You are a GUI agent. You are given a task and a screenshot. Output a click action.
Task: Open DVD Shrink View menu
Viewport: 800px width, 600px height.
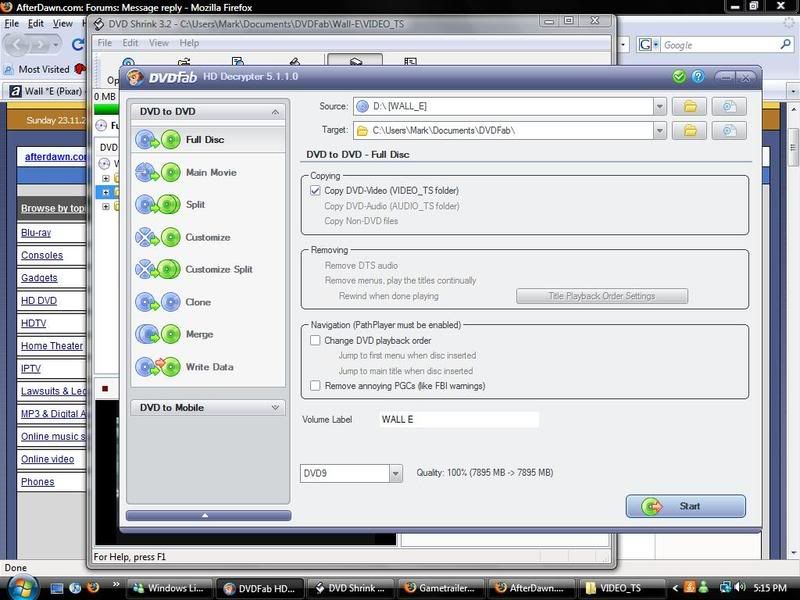coord(159,43)
